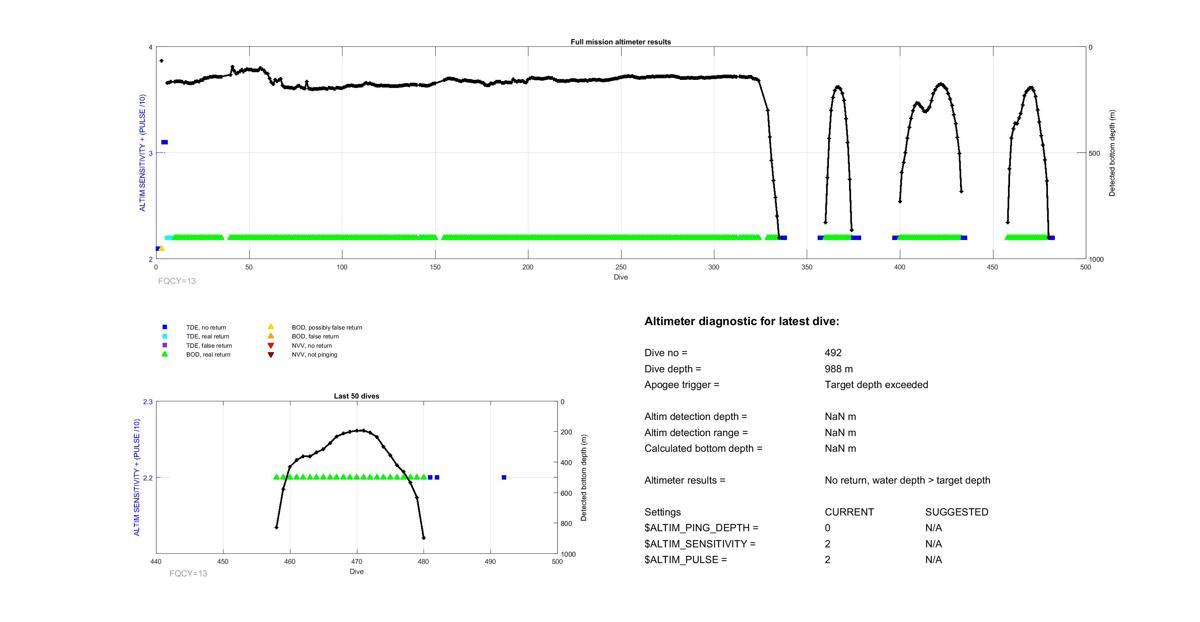Click 'No return, water depth > target depth' text
This screenshot has height=622, width=1200.
tap(908, 481)
